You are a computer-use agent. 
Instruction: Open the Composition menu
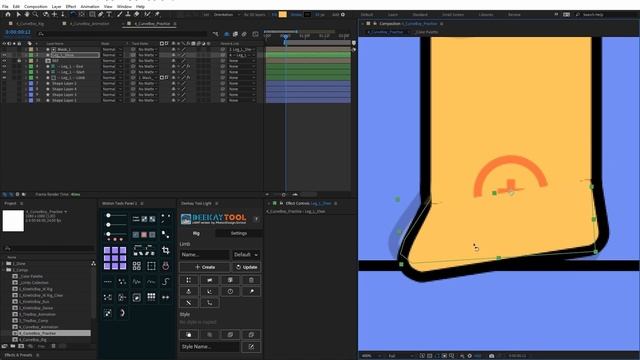click(x=36, y=7)
